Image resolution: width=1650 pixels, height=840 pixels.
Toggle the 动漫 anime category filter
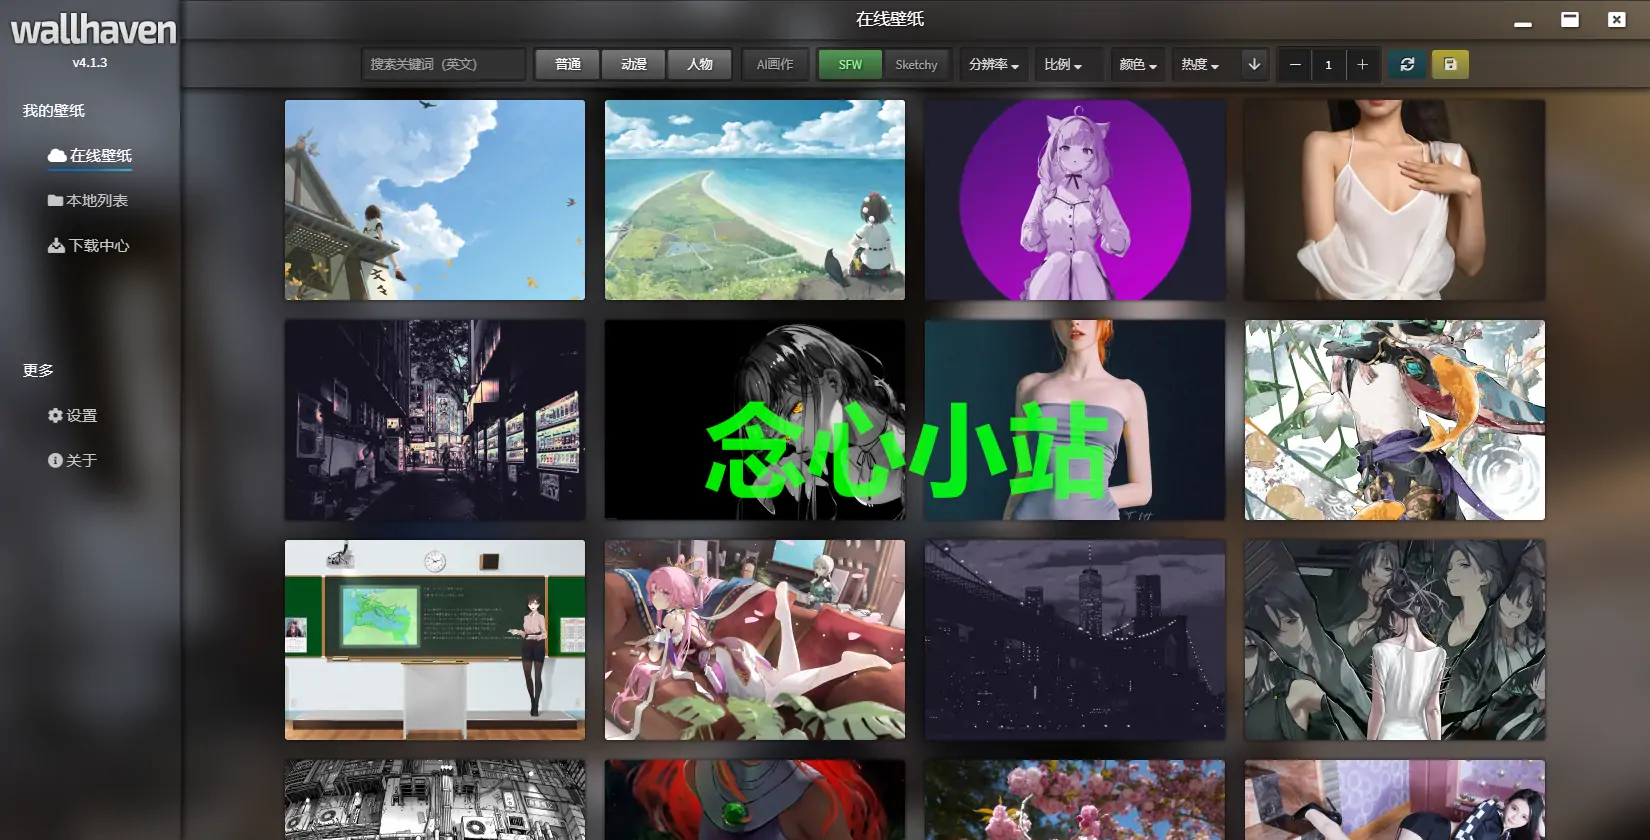pos(634,64)
